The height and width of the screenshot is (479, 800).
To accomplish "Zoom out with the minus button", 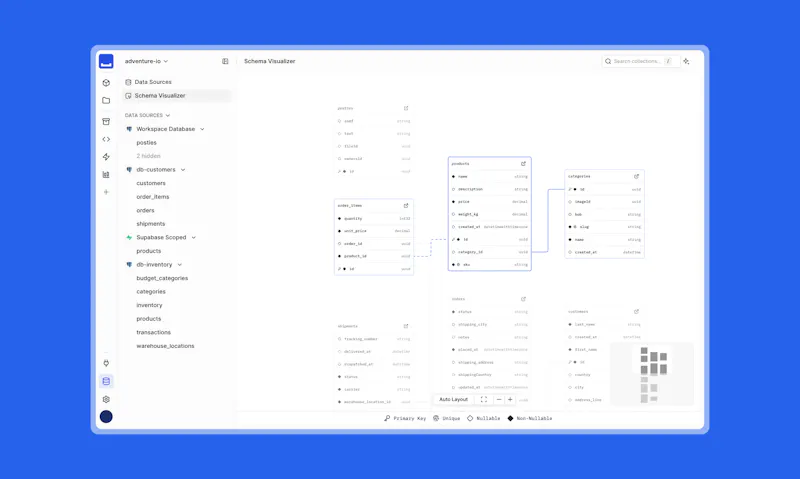I will pos(499,399).
